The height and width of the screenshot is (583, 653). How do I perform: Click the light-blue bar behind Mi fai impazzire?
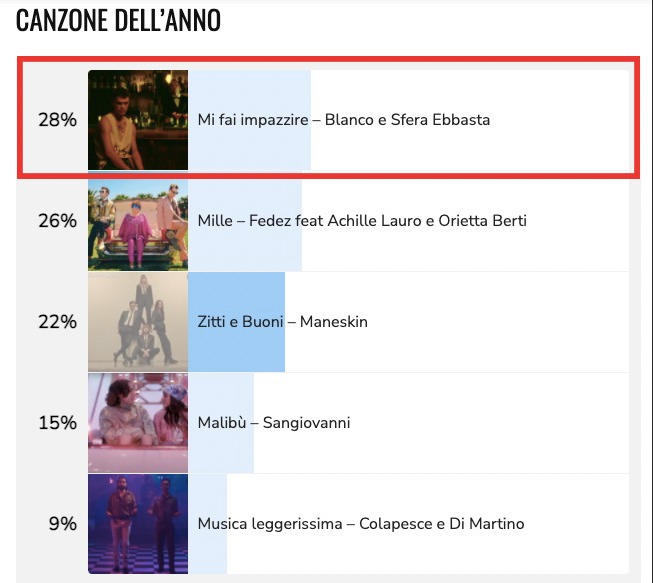coord(249,120)
